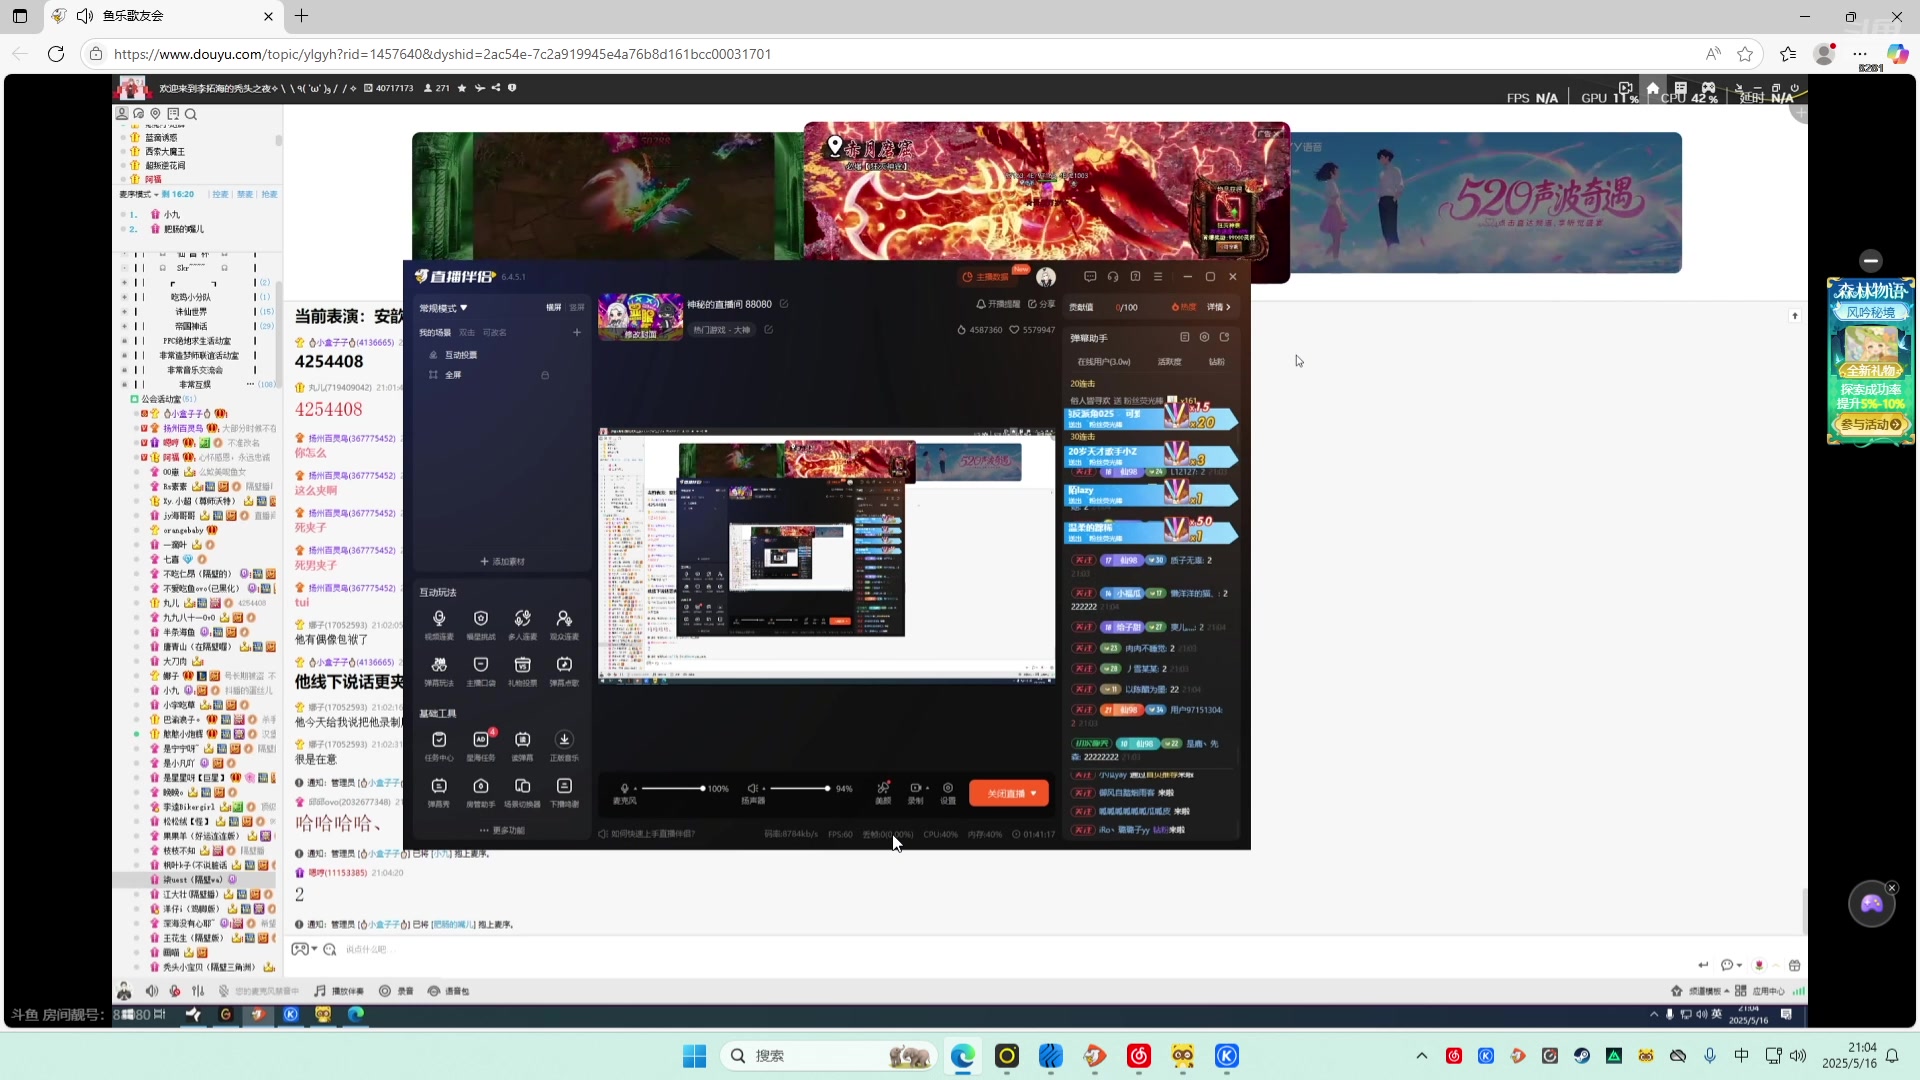Toggle 开播提醒 stream reminder
The image size is (1920, 1080).
coord(998,304)
